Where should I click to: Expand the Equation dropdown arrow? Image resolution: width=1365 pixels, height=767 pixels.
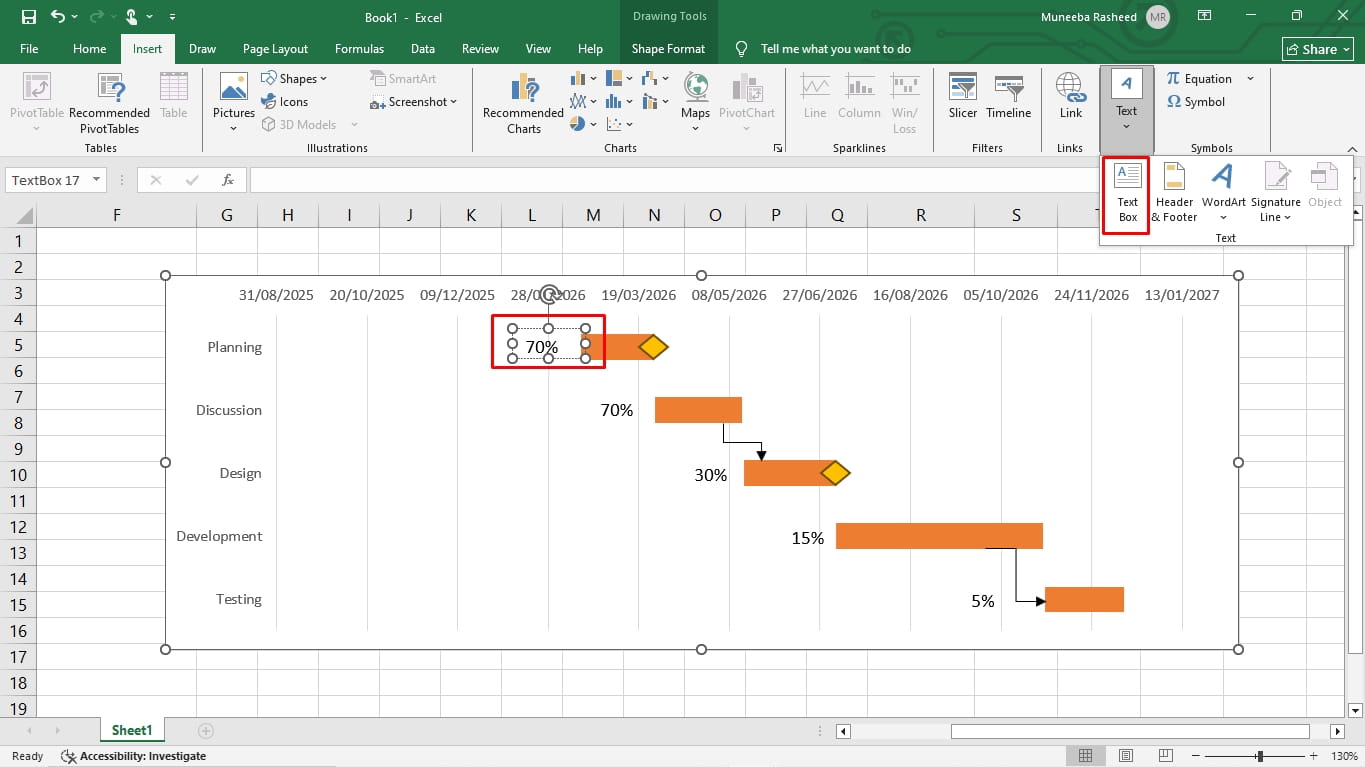[1250, 78]
